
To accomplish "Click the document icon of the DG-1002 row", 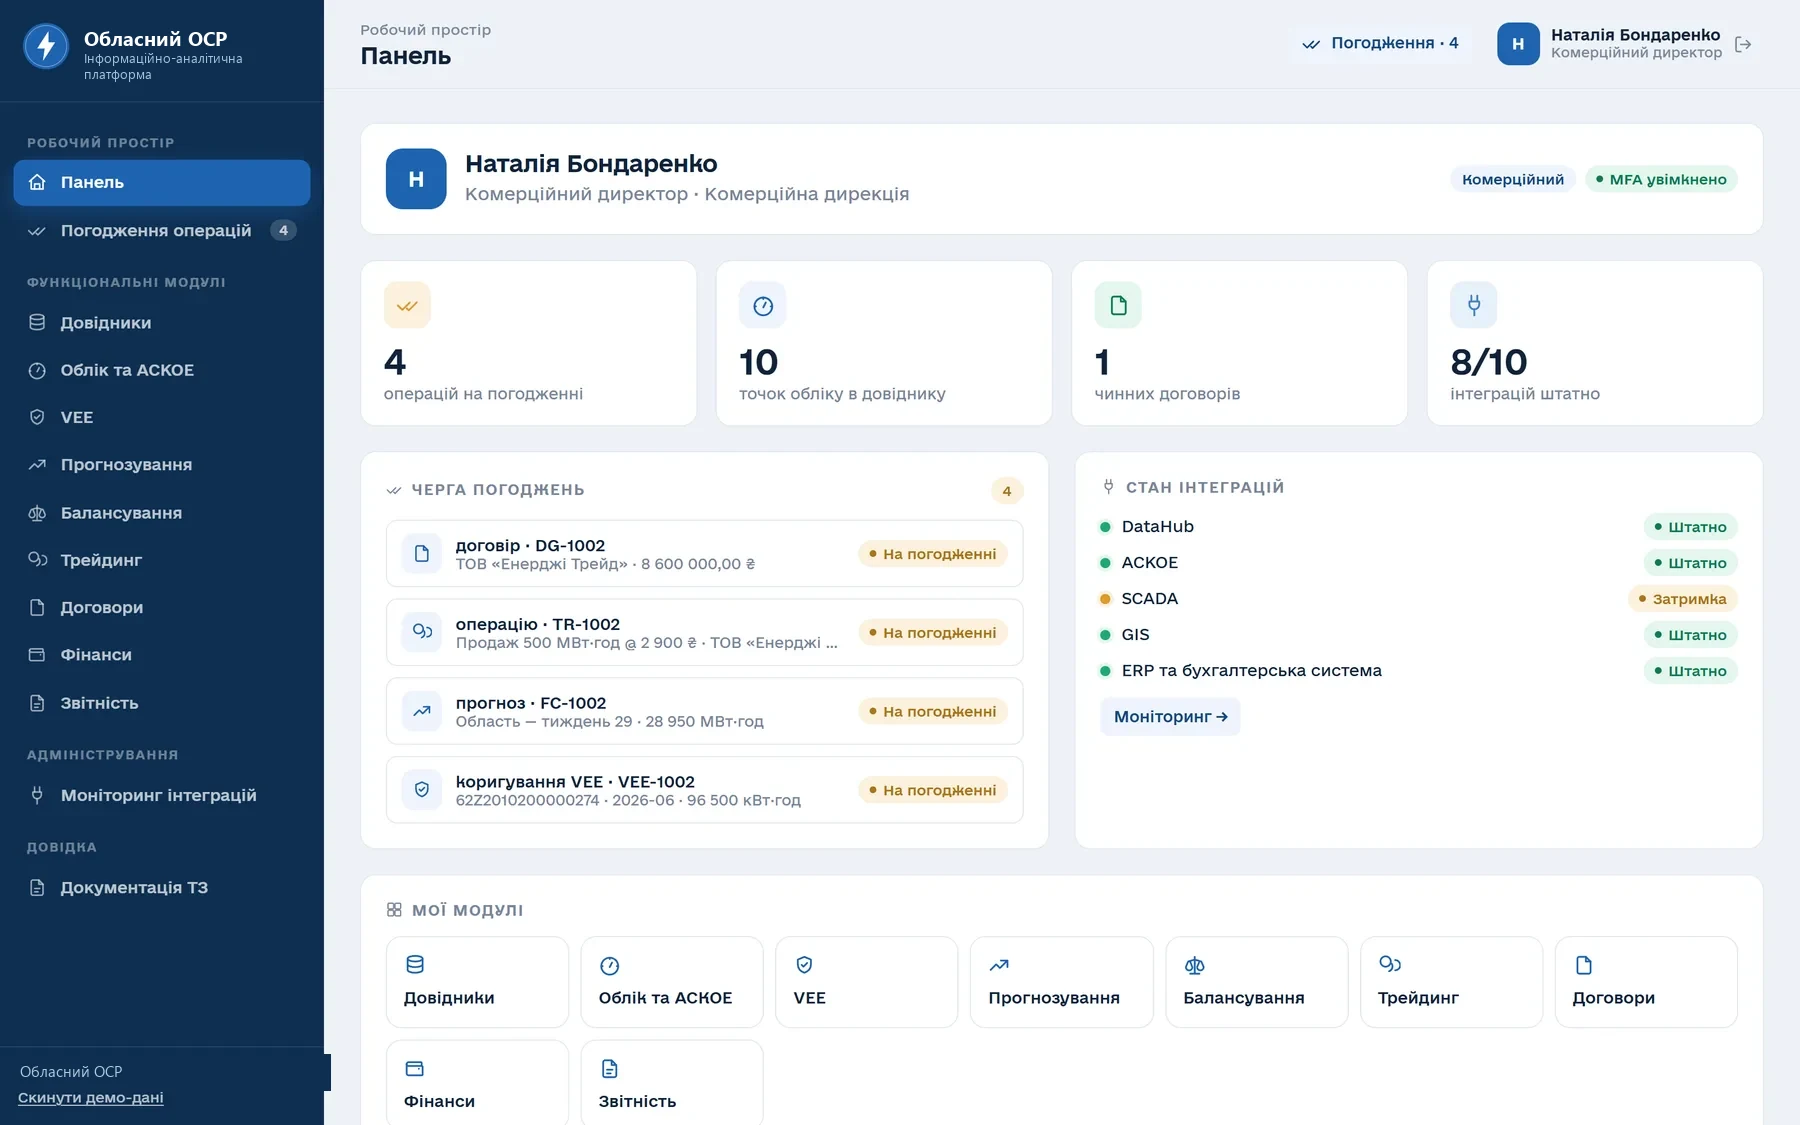I will [422, 553].
